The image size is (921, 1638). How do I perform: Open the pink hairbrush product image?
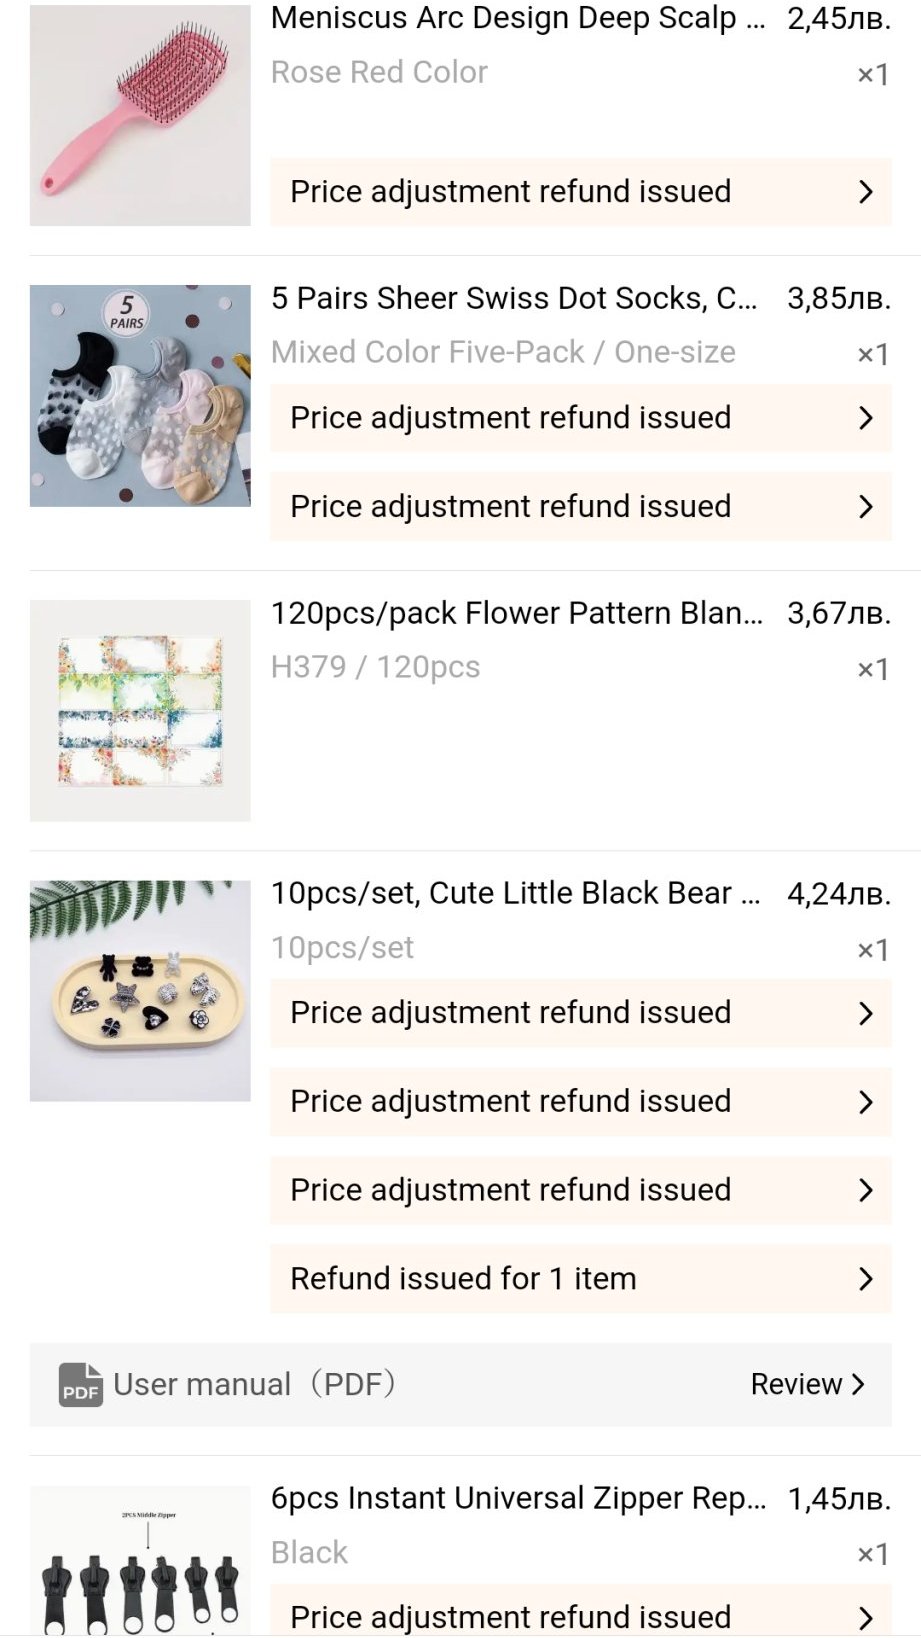click(140, 115)
